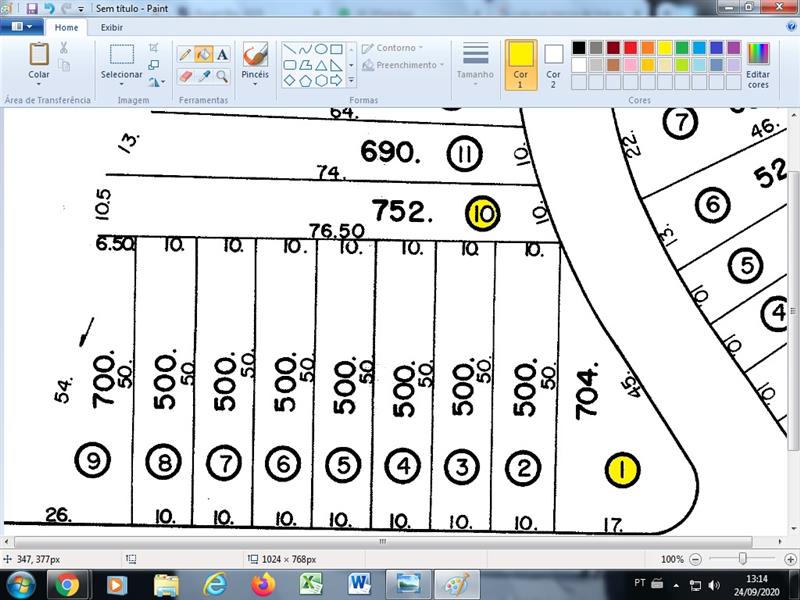Viewport: 800px width, 600px height.
Task: Switch to the Exibir tab
Action: coord(112,28)
